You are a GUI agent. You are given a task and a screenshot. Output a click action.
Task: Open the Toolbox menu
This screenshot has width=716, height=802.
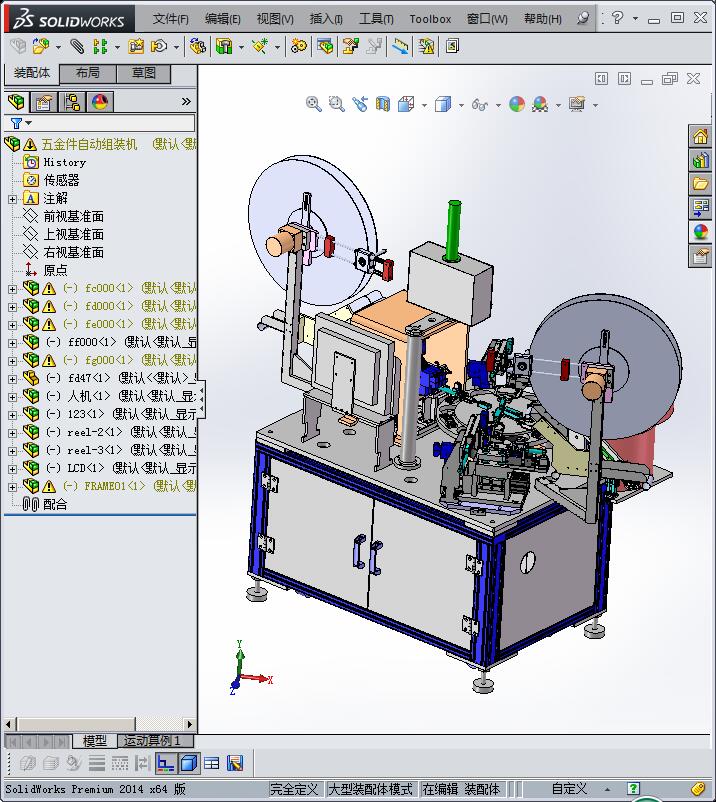(x=430, y=19)
